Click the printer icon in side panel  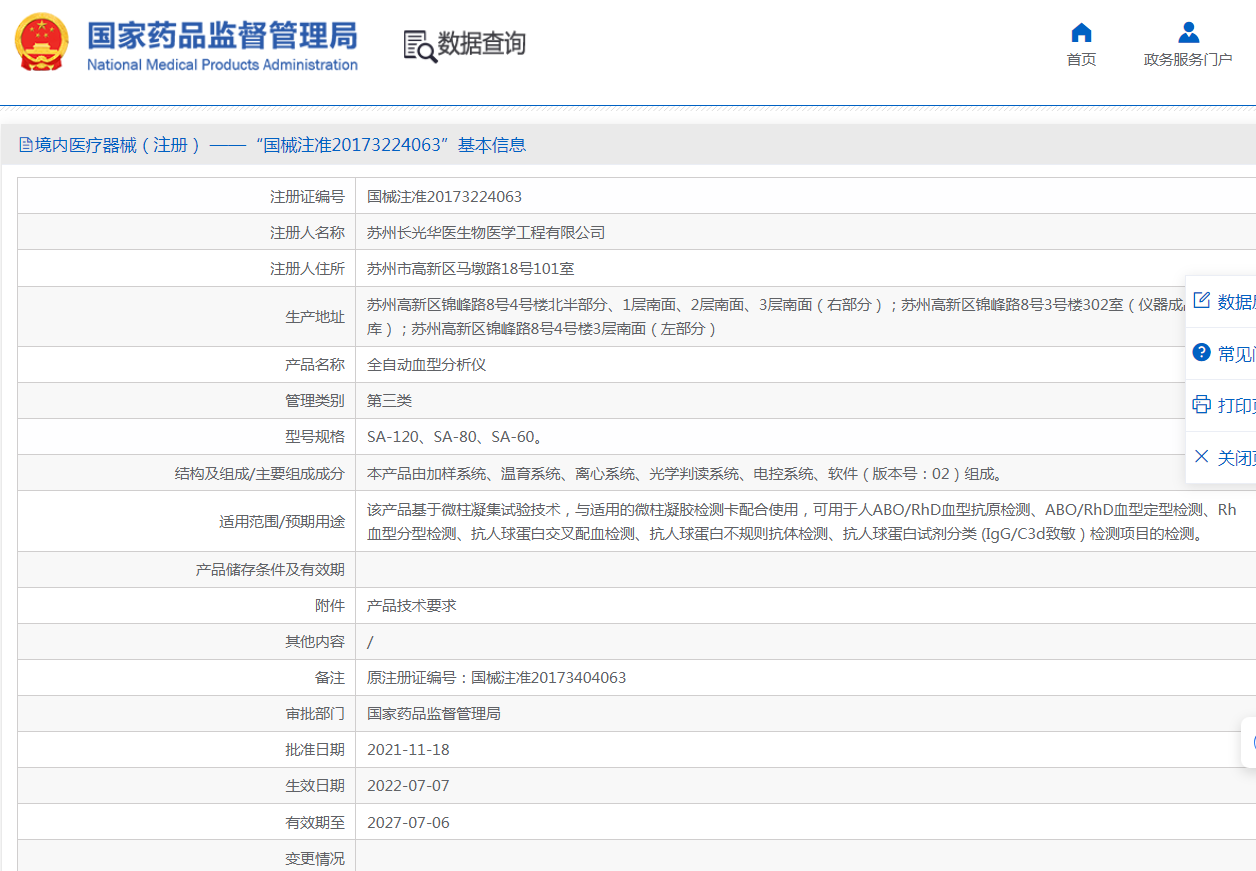click(x=1202, y=405)
